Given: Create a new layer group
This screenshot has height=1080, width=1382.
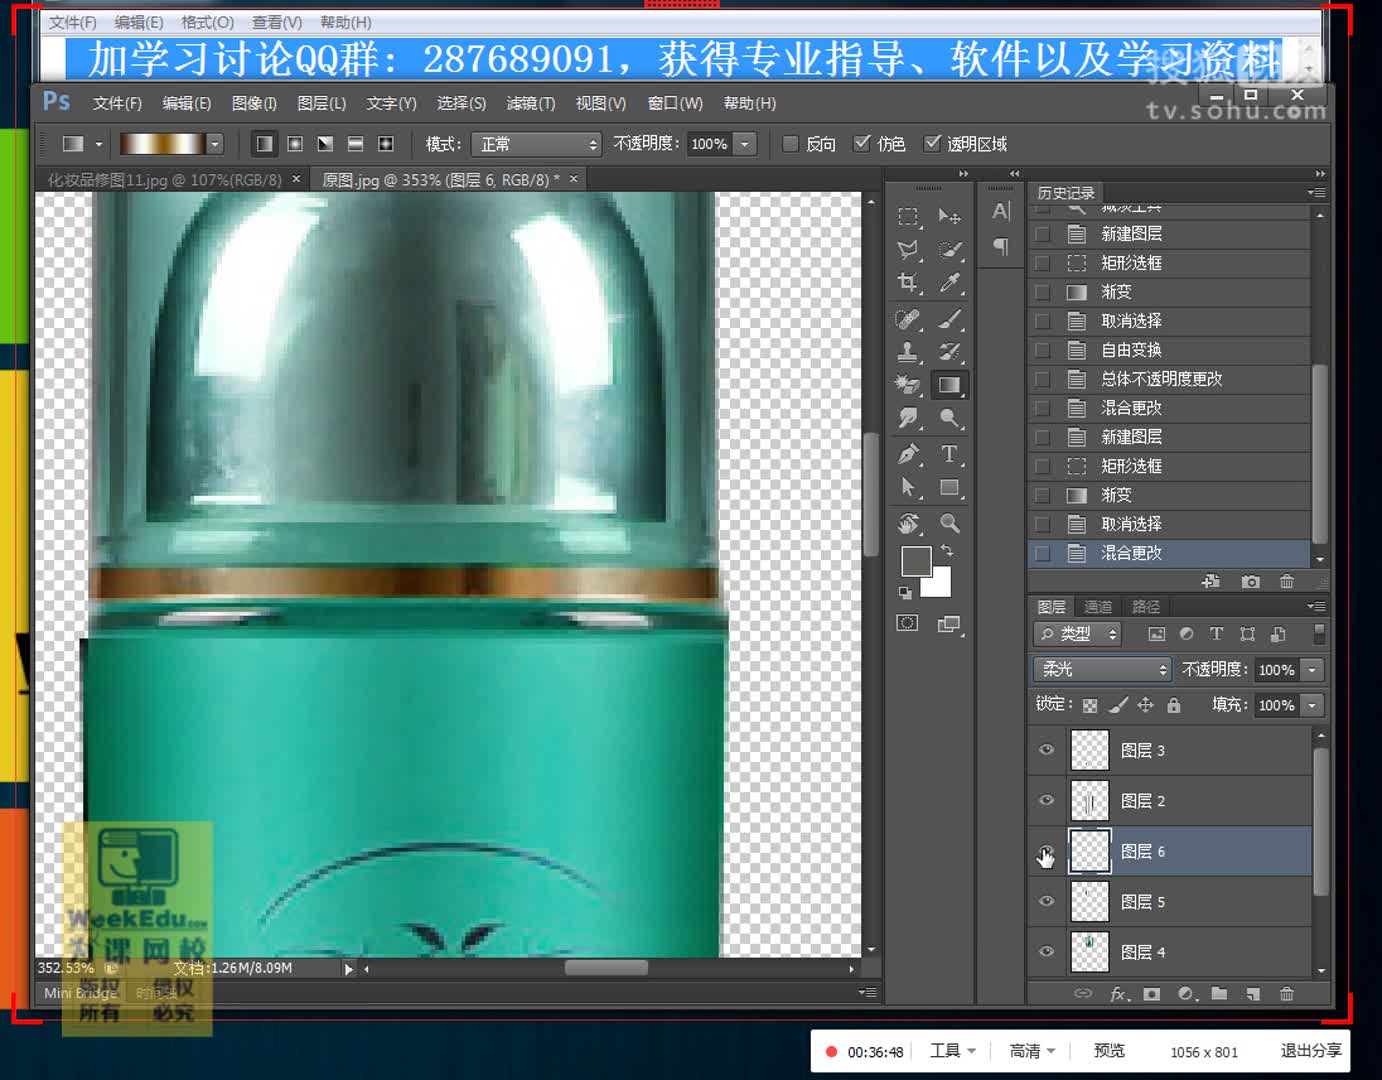Looking at the screenshot, I should [1219, 994].
